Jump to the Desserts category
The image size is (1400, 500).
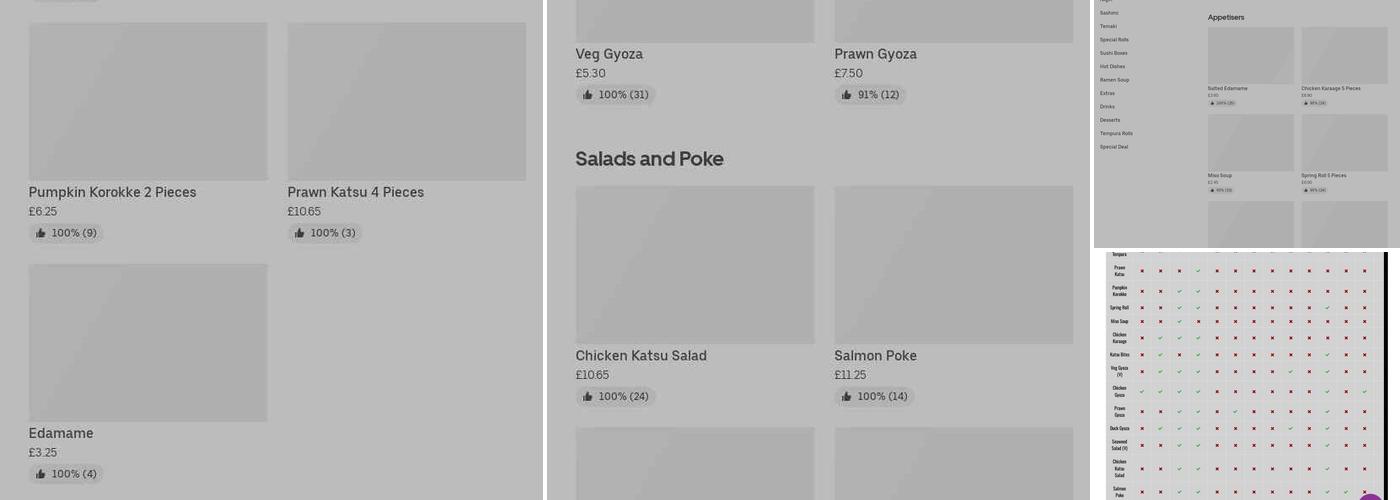click(1110, 120)
